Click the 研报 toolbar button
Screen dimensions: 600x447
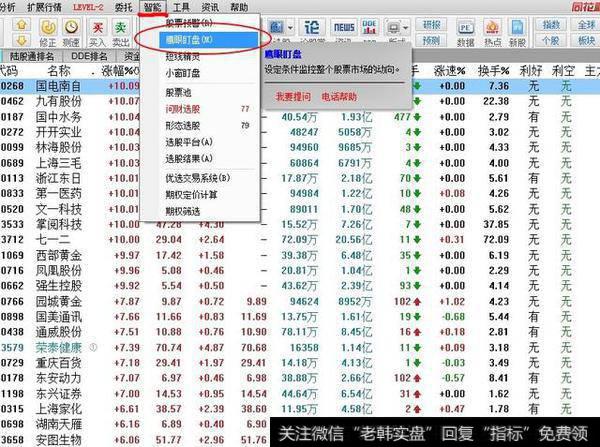(x=432, y=25)
